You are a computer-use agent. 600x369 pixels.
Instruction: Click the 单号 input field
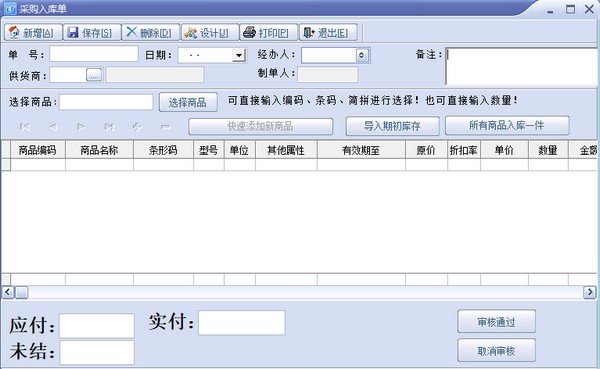point(94,54)
